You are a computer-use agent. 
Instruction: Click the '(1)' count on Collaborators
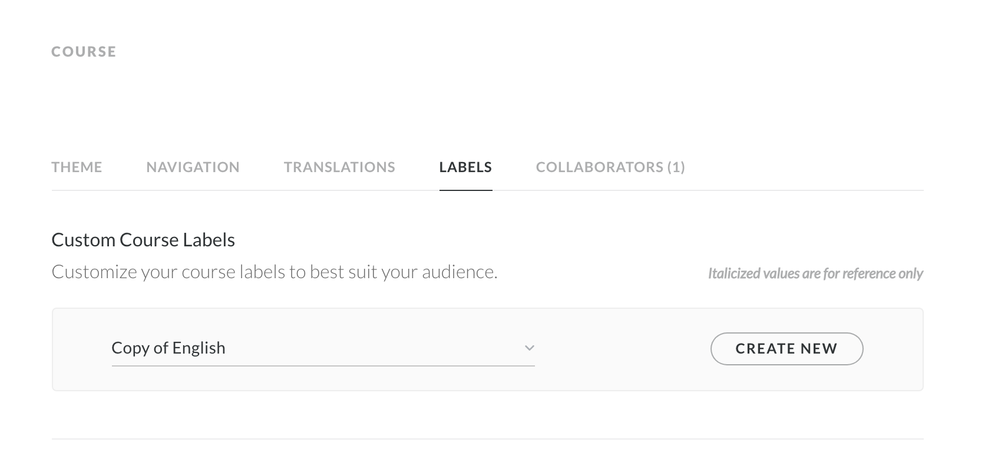pyautogui.click(x=676, y=167)
